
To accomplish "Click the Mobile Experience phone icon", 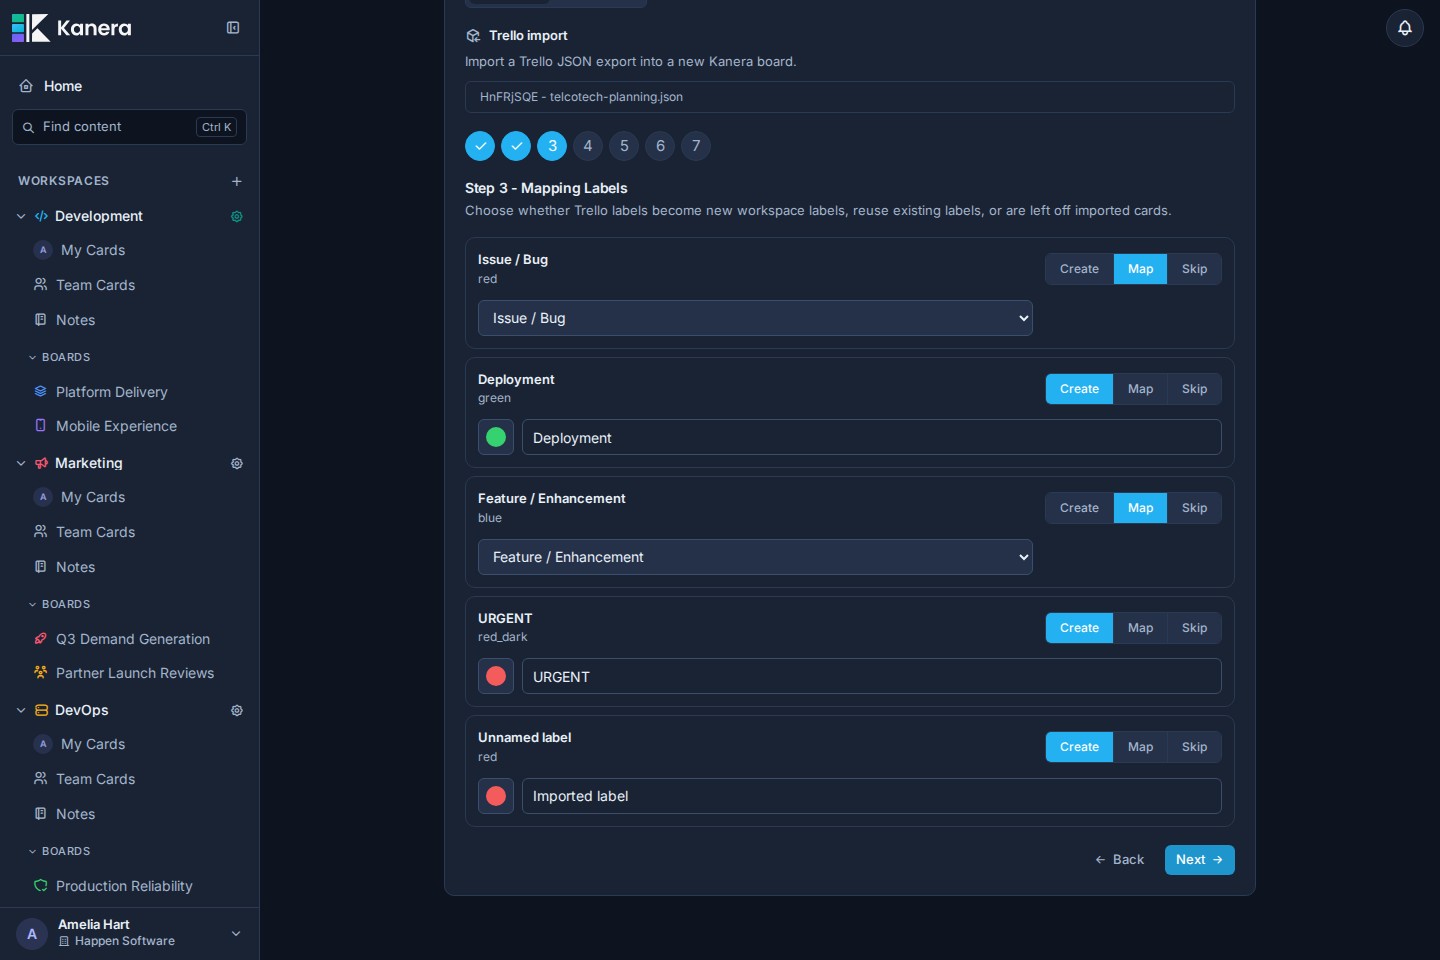I will [41, 426].
